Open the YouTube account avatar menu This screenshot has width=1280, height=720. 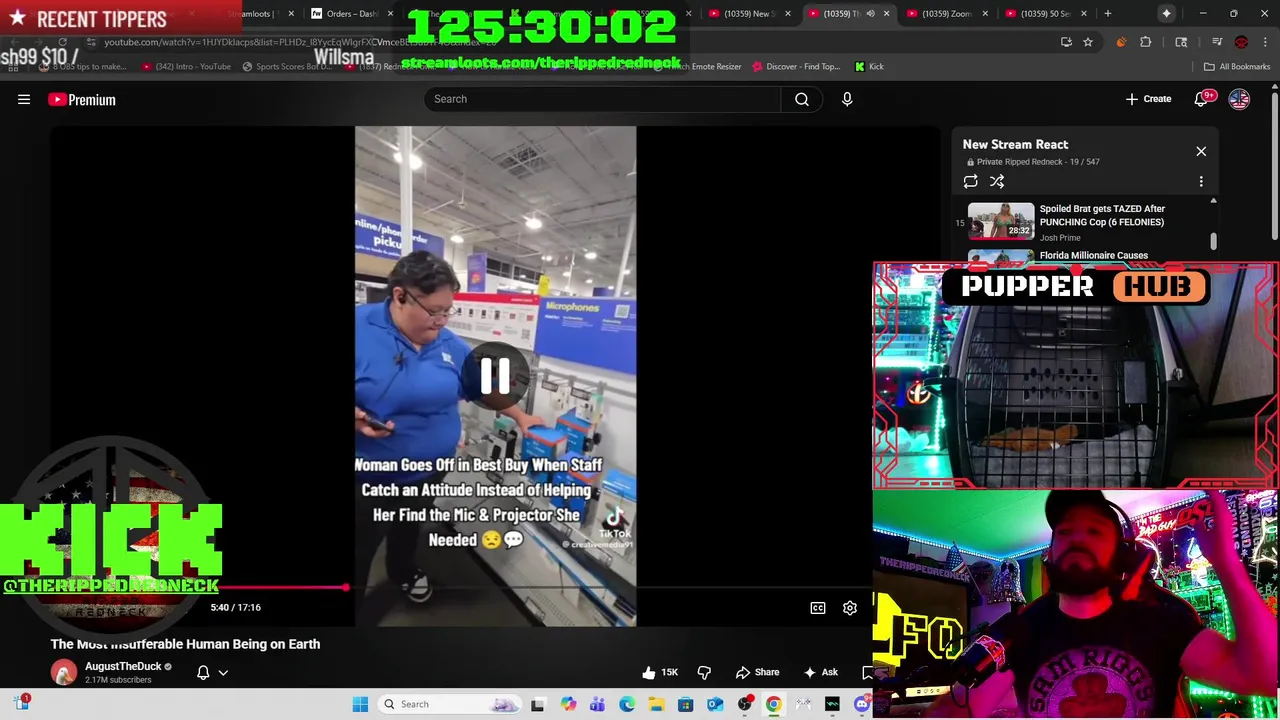1239,99
